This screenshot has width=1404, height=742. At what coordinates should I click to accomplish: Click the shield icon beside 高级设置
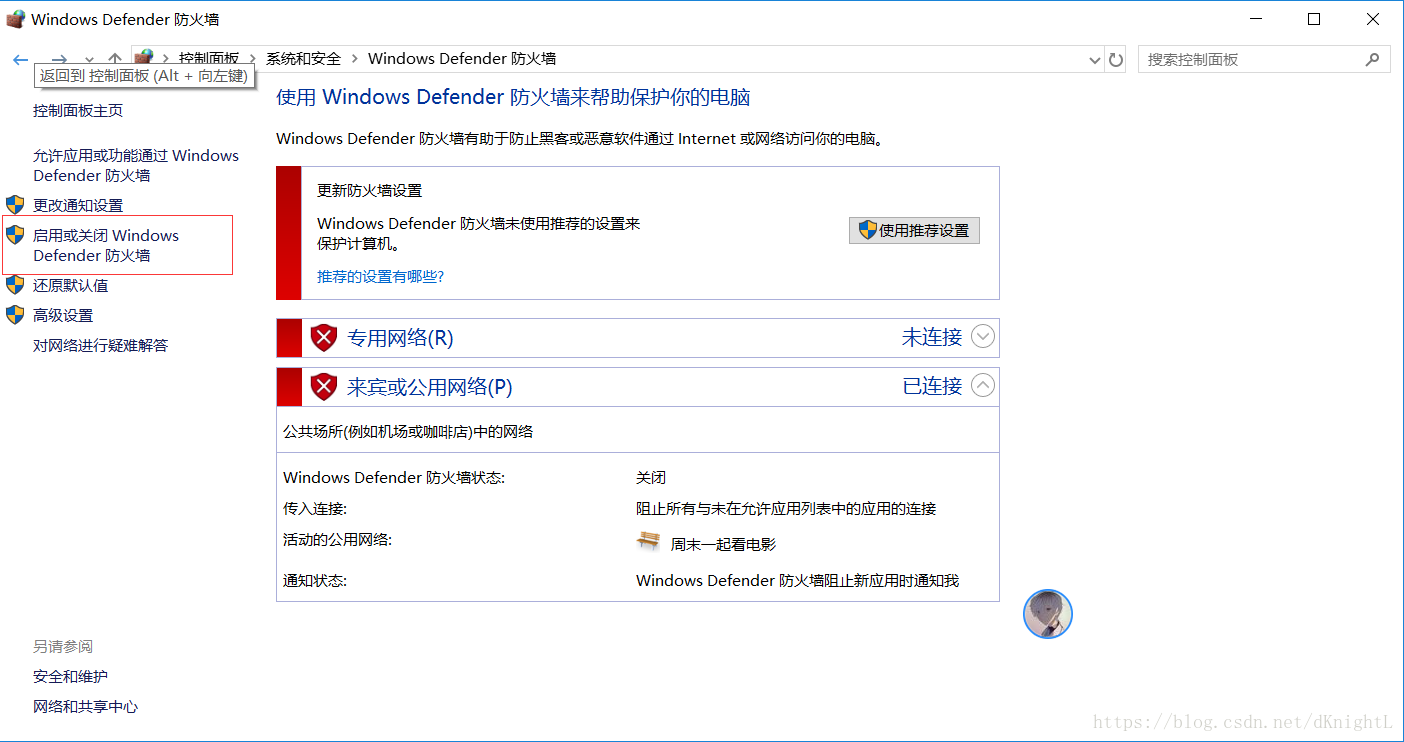pyautogui.click(x=15, y=315)
